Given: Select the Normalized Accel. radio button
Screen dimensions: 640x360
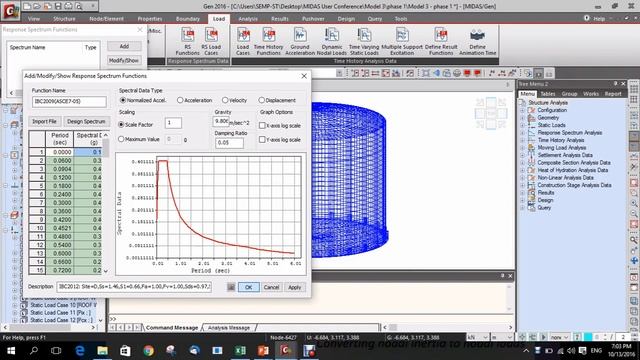Looking at the screenshot, I should point(122,100).
